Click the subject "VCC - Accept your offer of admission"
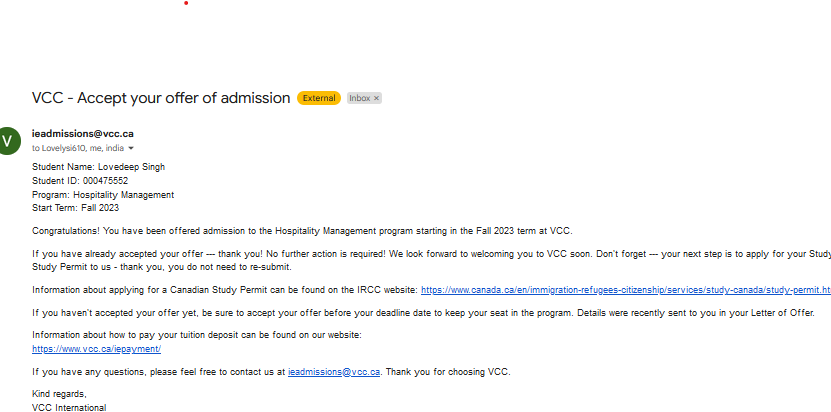The height and width of the screenshot is (412, 831). point(161,98)
